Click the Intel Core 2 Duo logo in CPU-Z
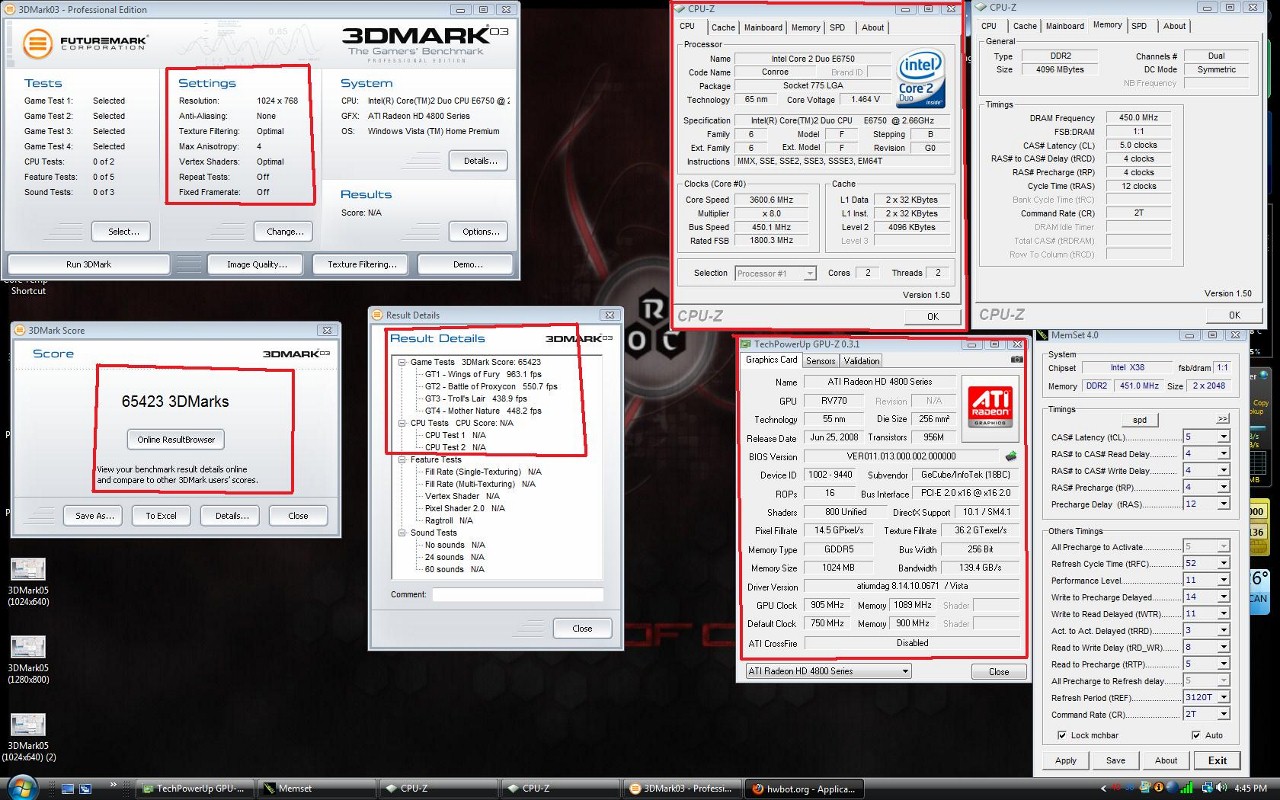Viewport: 1280px width, 800px height. click(x=921, y=78)
